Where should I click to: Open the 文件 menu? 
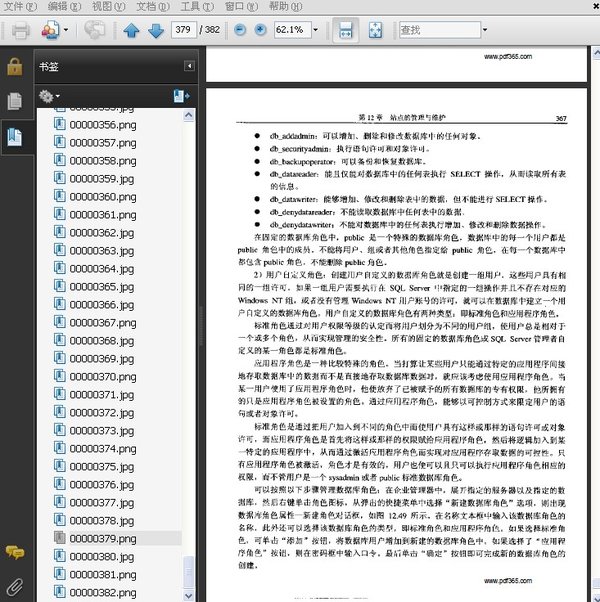(20, 6)
